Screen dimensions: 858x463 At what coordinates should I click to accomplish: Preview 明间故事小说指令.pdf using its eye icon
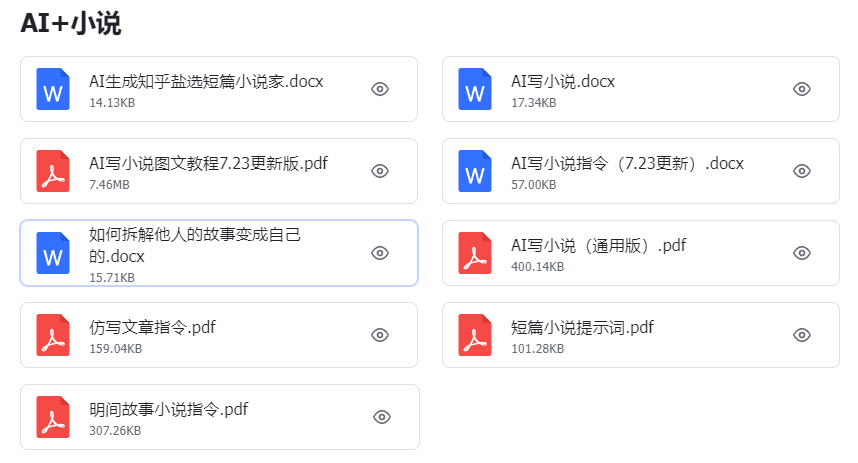380,417
